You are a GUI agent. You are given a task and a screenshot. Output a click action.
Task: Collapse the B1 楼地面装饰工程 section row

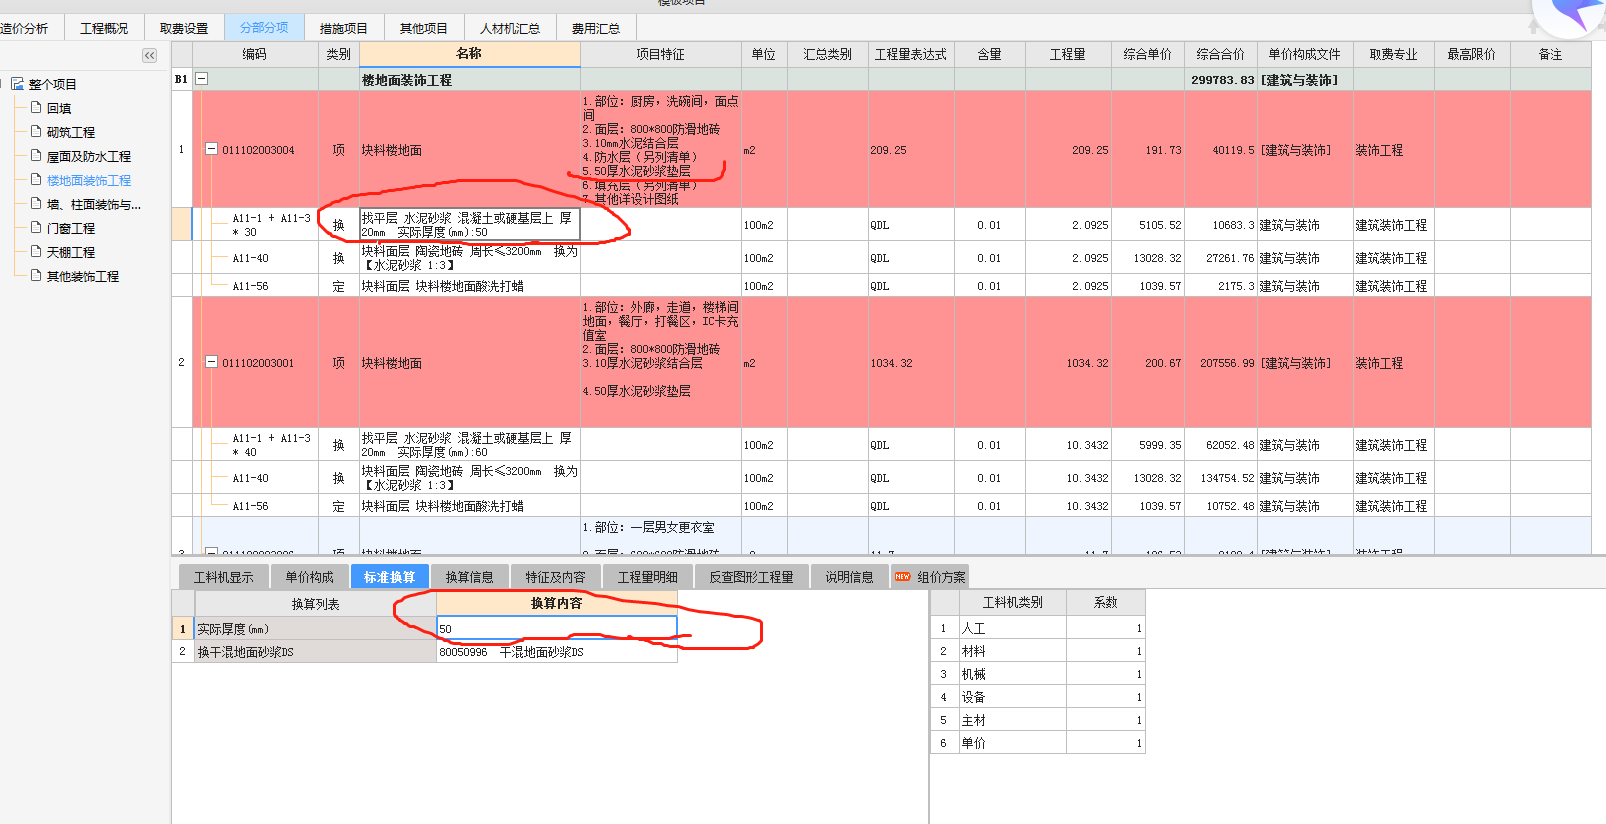[x=201, y=78]
